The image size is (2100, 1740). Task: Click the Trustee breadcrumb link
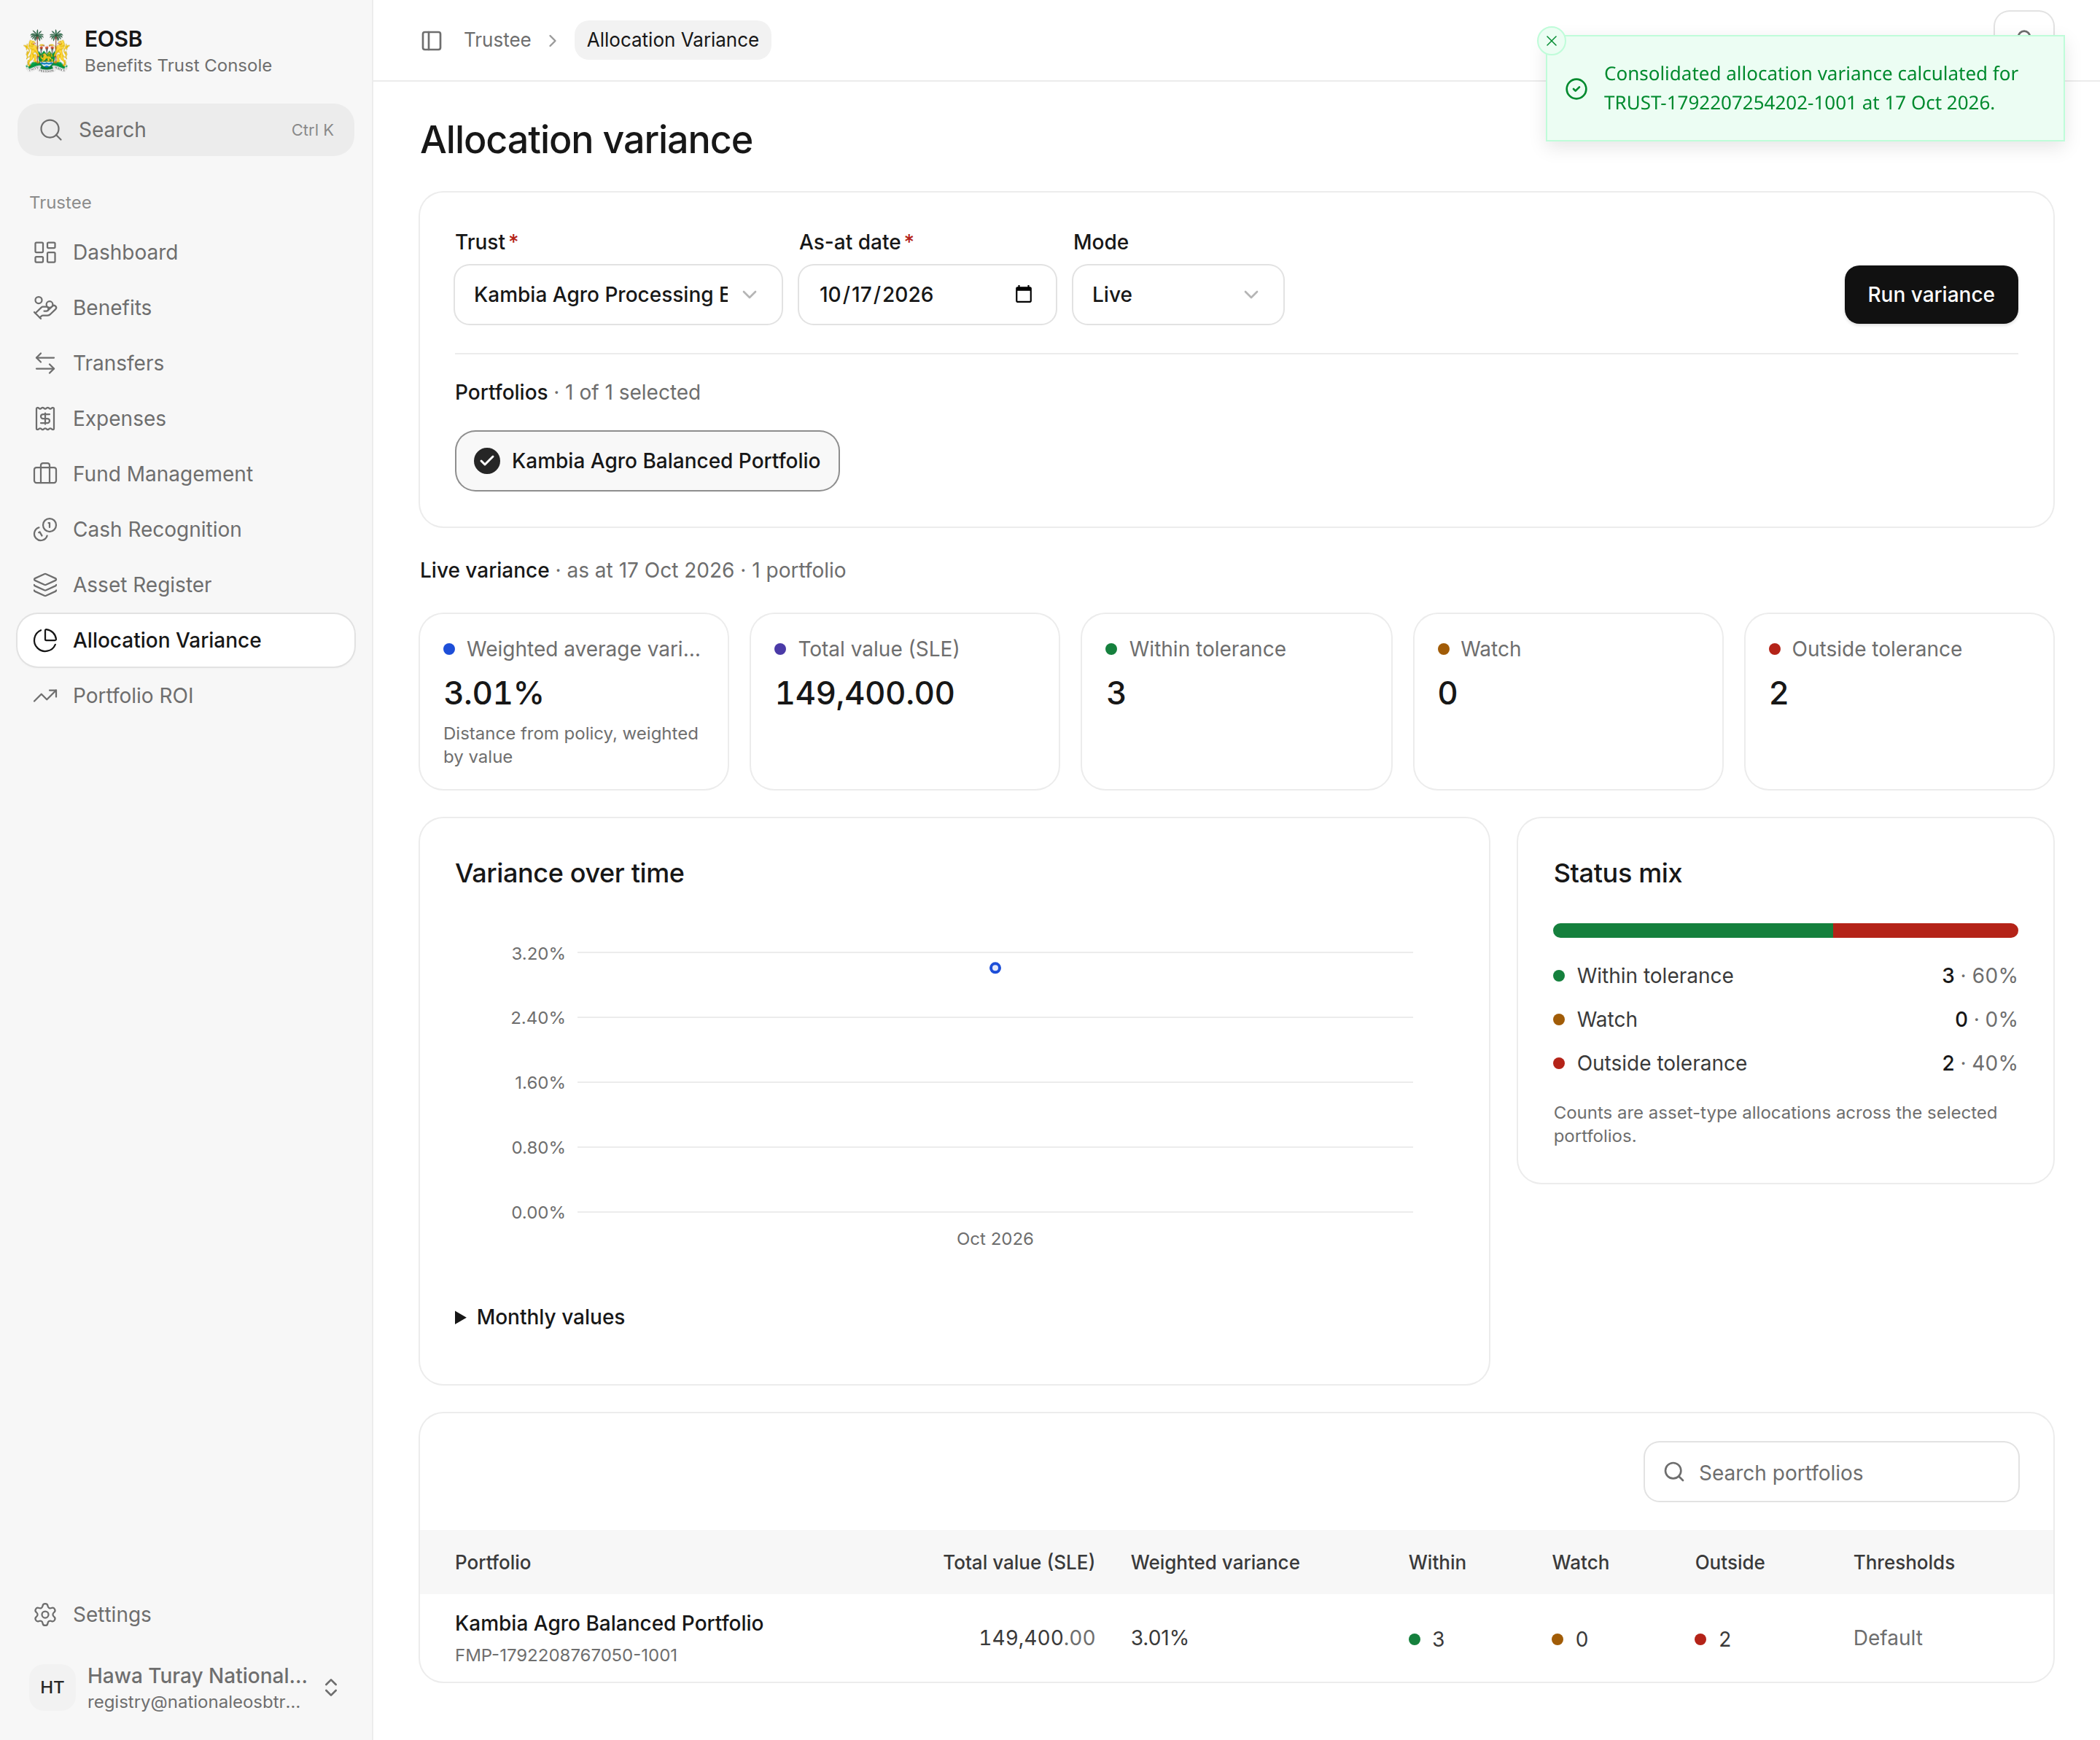pyautogui.click(x=497, y=40)
